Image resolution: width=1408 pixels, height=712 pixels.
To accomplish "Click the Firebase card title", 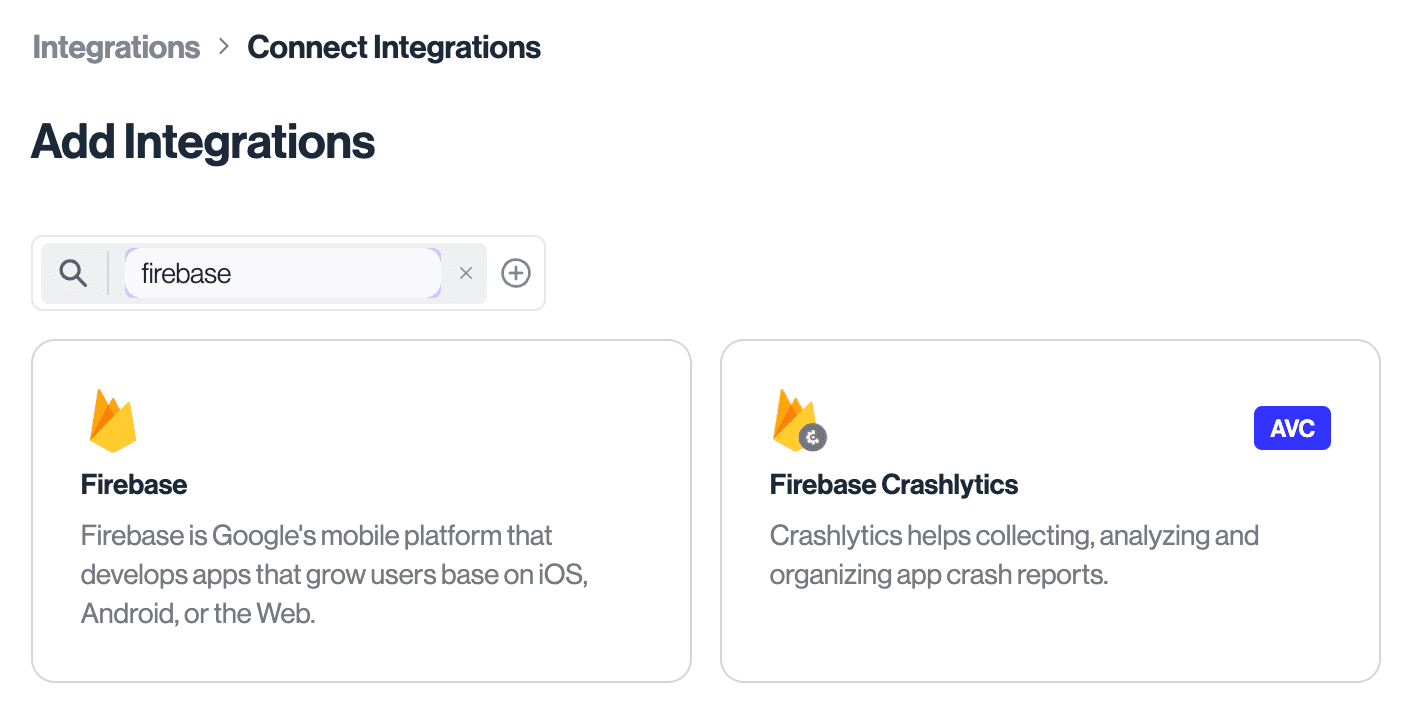I will 134,484.
